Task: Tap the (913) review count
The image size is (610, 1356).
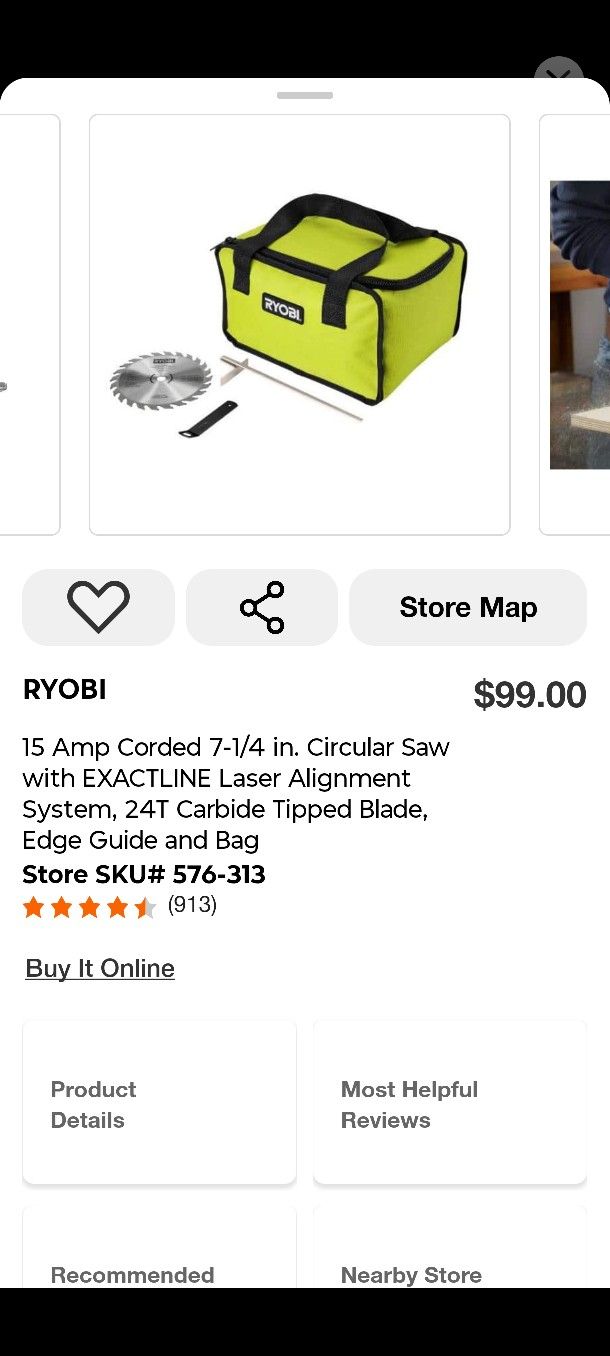Action: click(192, 905)
